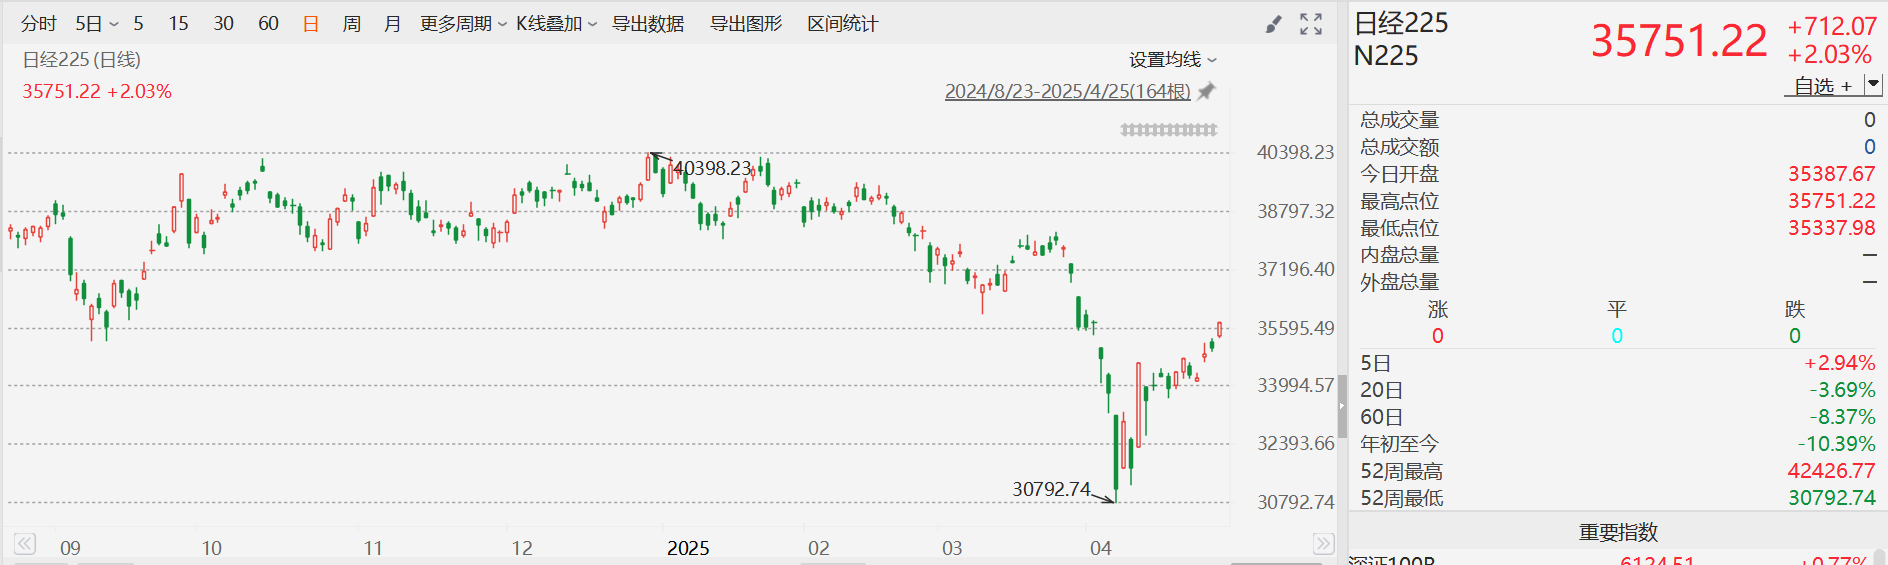Select the 60 minute period tab
Screen dimensions: 1888x565
[x=268, y=23]
